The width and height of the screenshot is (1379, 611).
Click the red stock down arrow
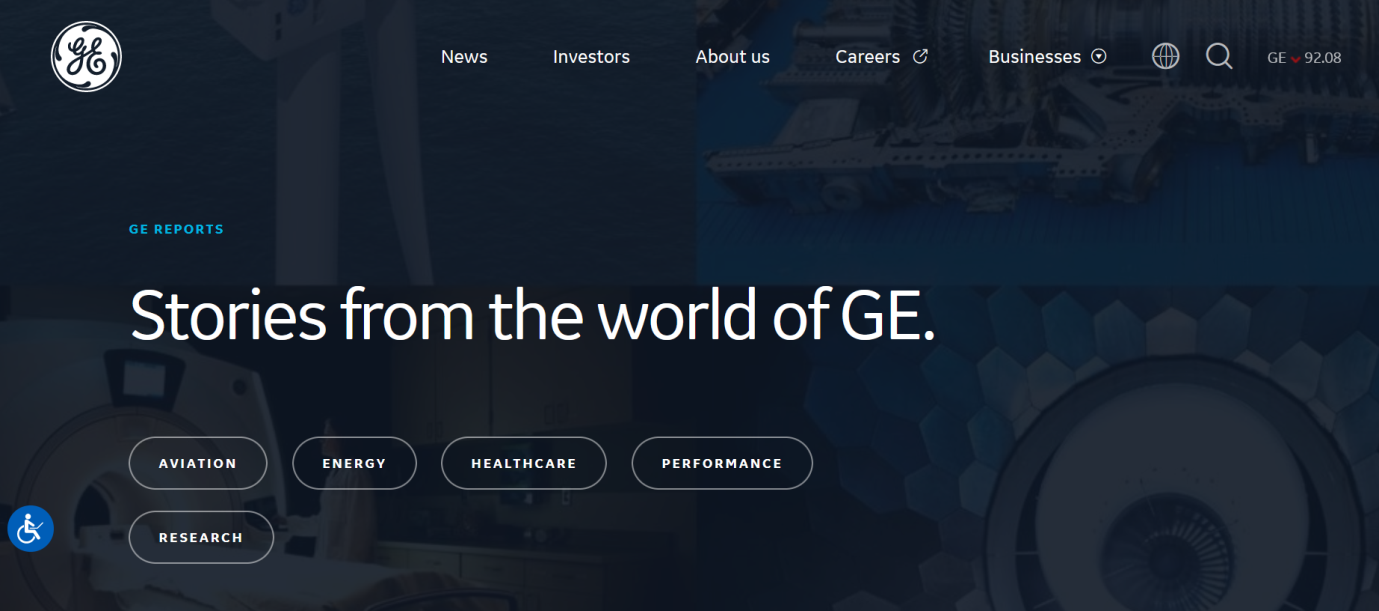click(1295, 59)
